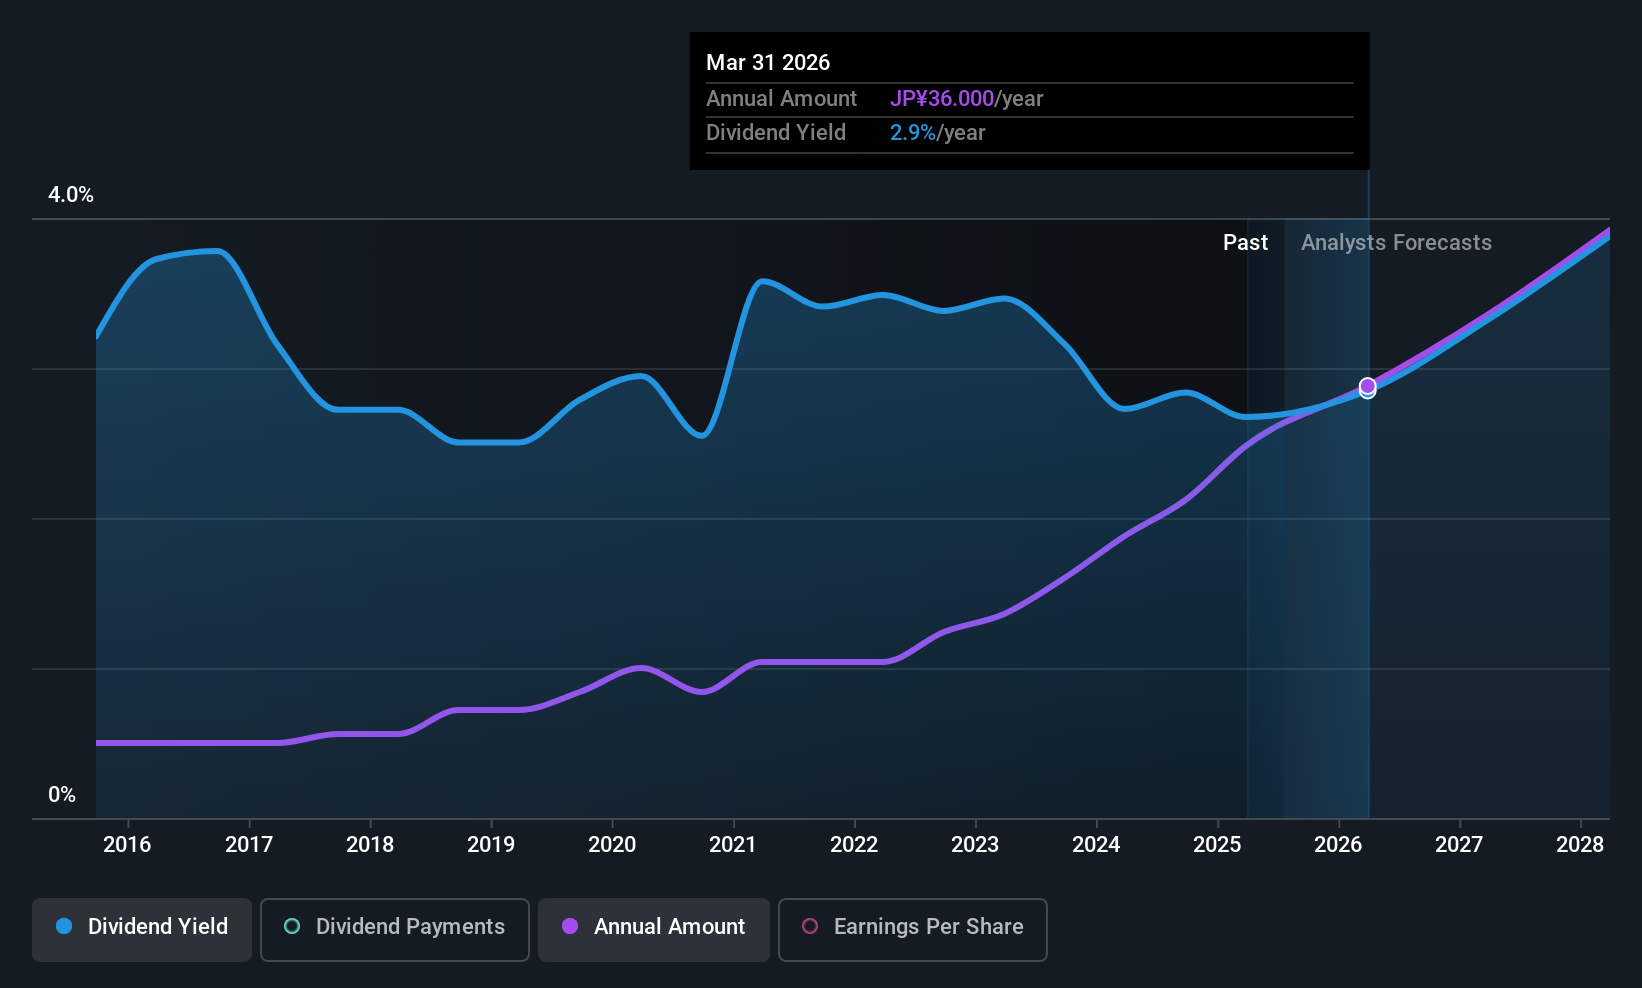Screen dimensions: 1642x988
Task: Click the Mar 31 2026 tooltip date
Action: pyautogui.click(x=768, y=62)
